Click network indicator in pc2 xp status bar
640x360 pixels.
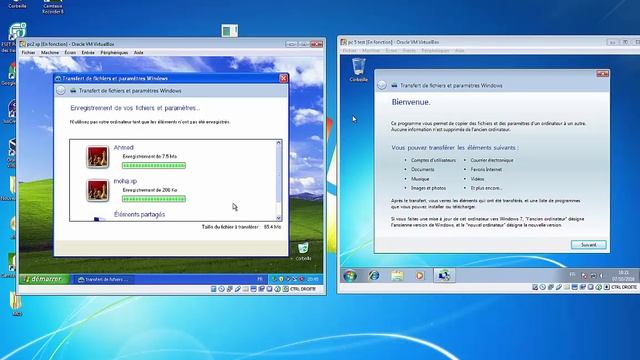tap(230, 289)
